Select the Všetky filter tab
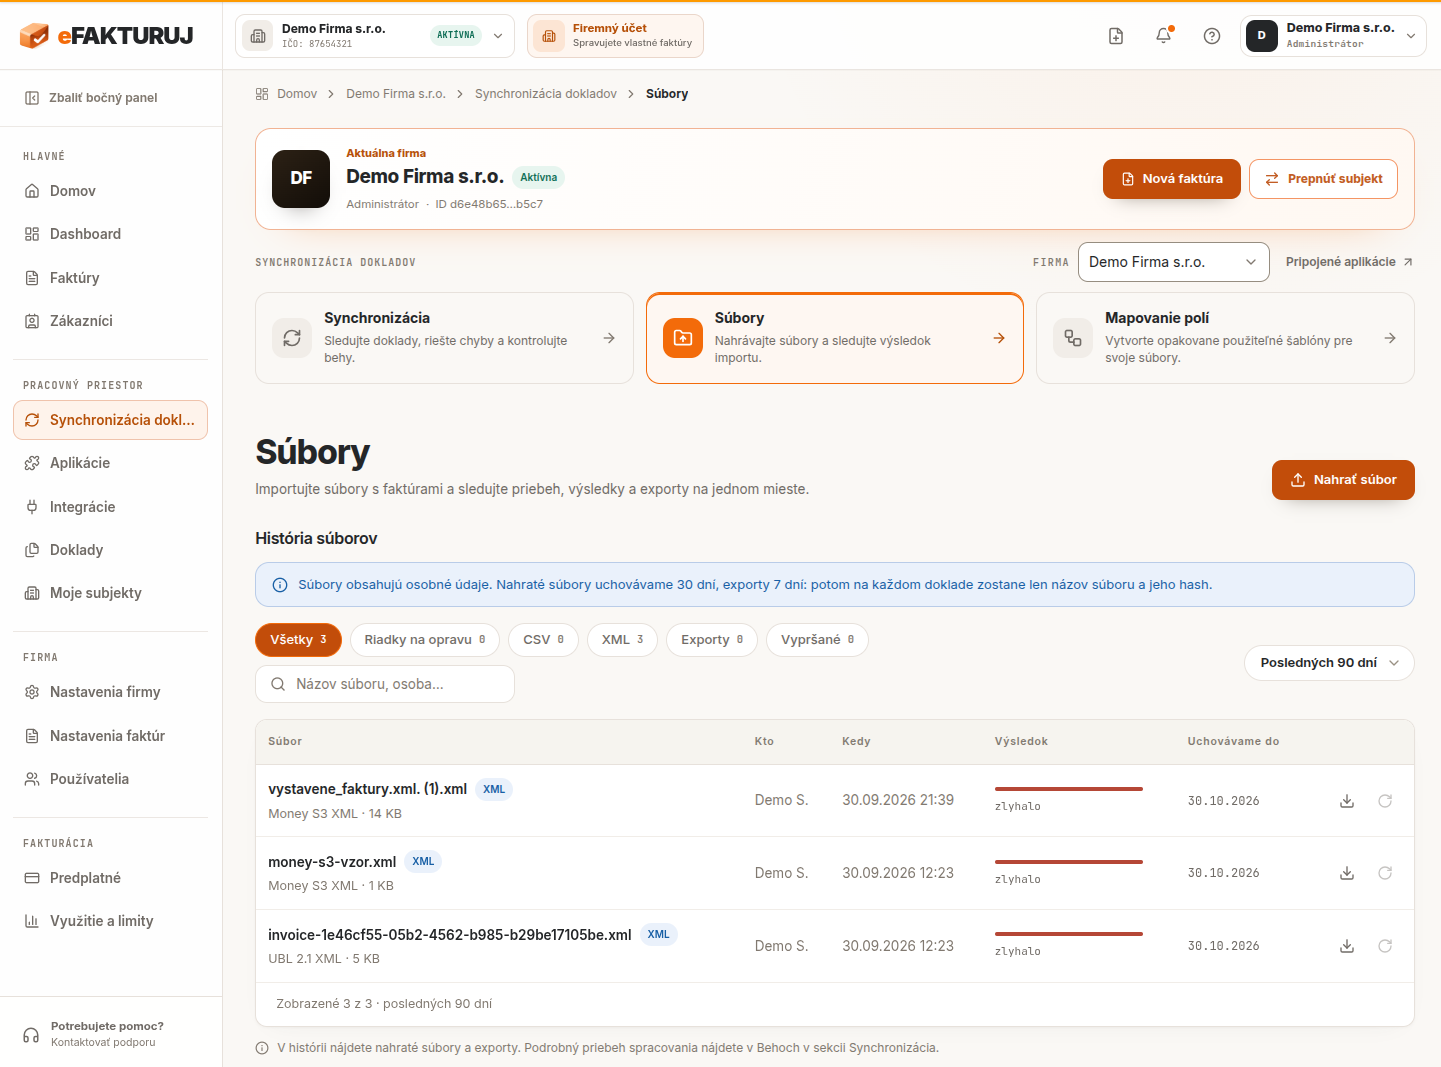 click(x=298, y=640)
